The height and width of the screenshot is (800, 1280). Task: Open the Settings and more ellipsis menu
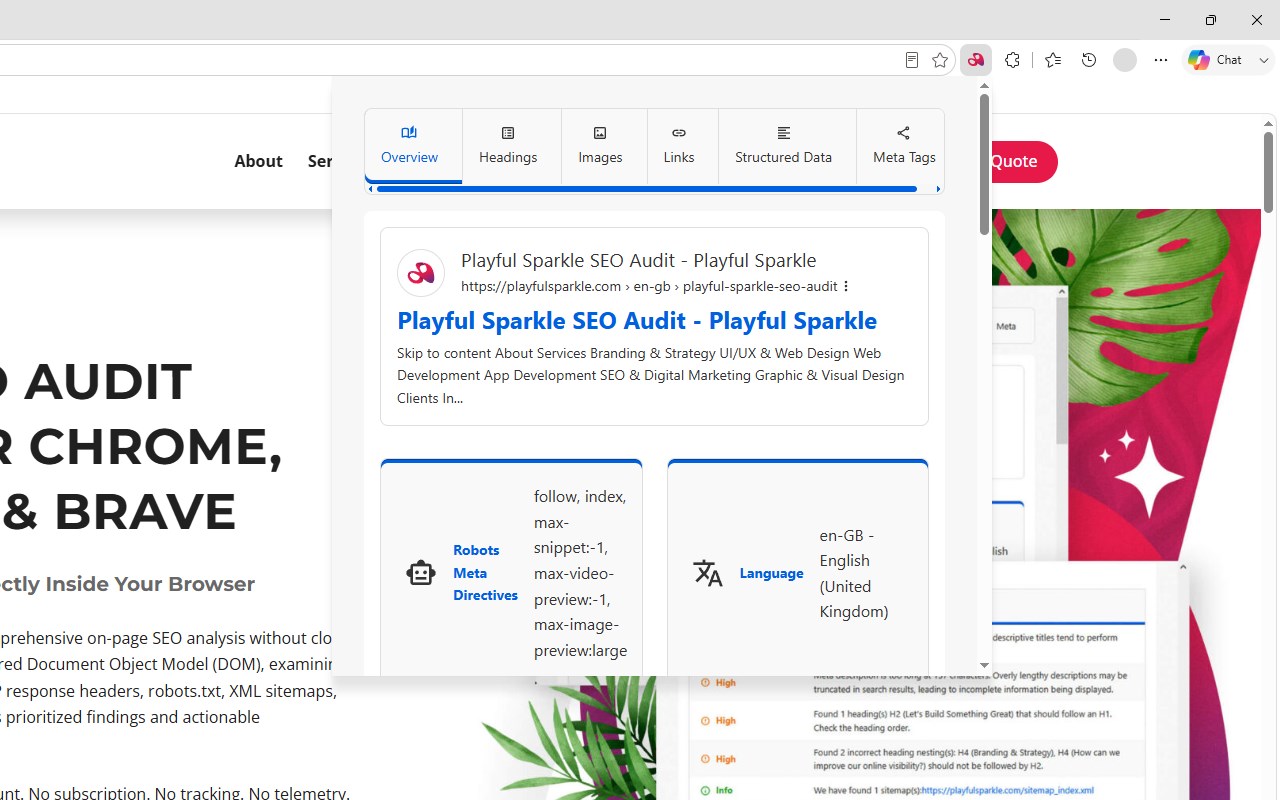click(x=1161, y=60)
